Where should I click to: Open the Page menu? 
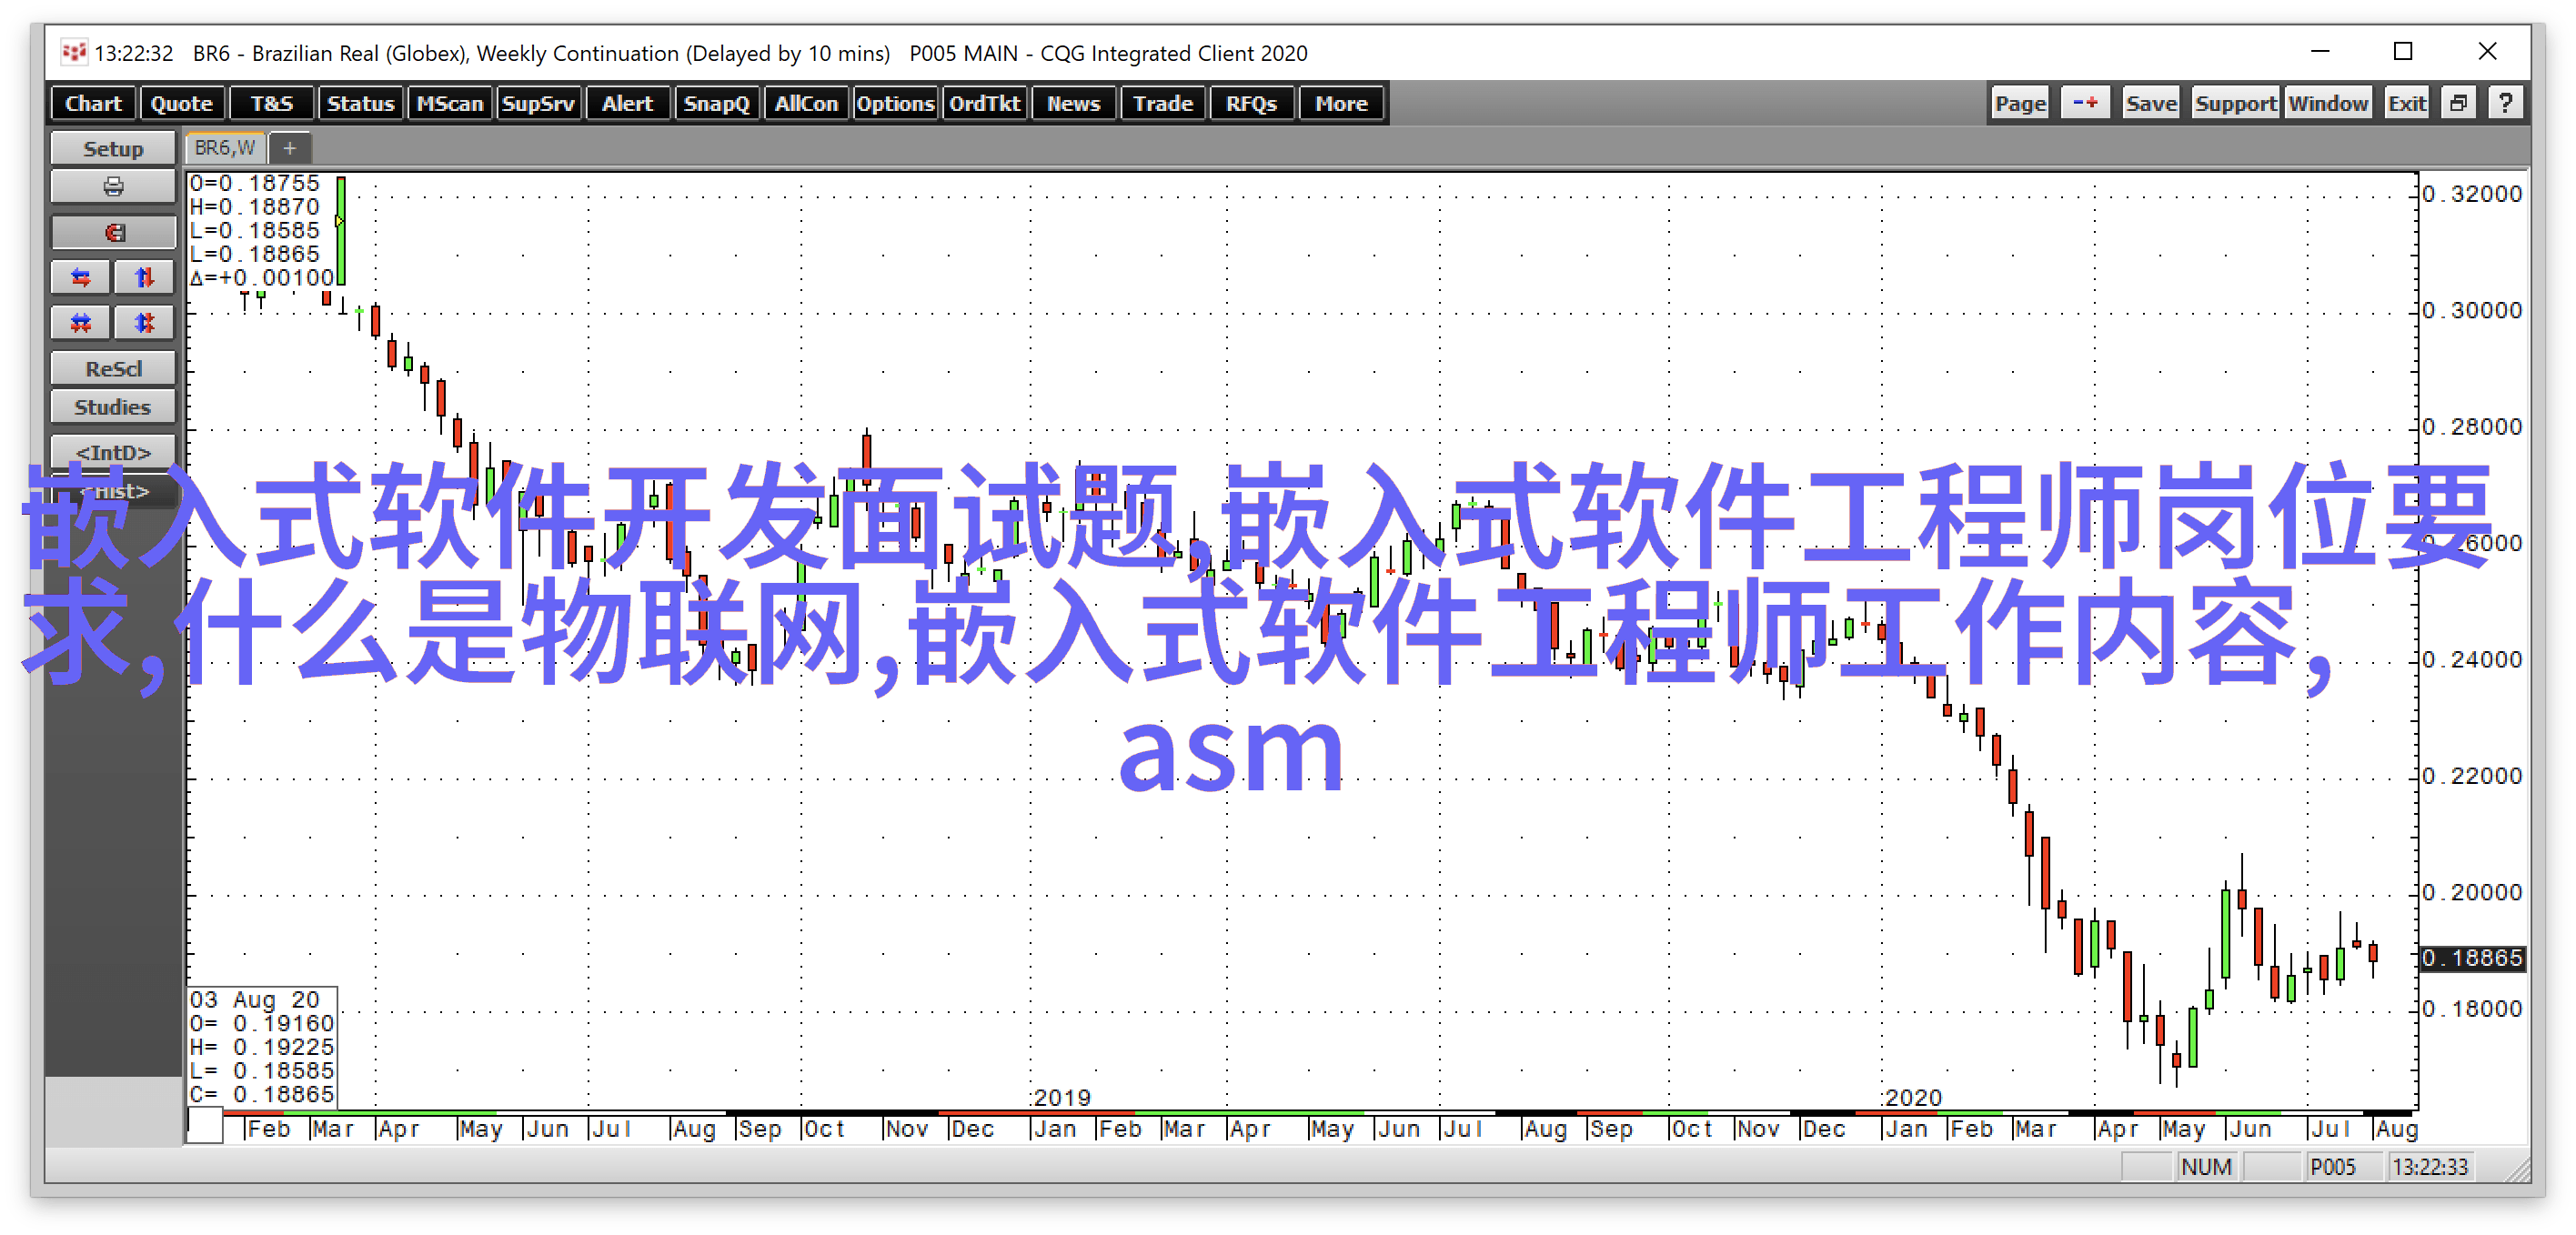click(x=2020, y=103)
